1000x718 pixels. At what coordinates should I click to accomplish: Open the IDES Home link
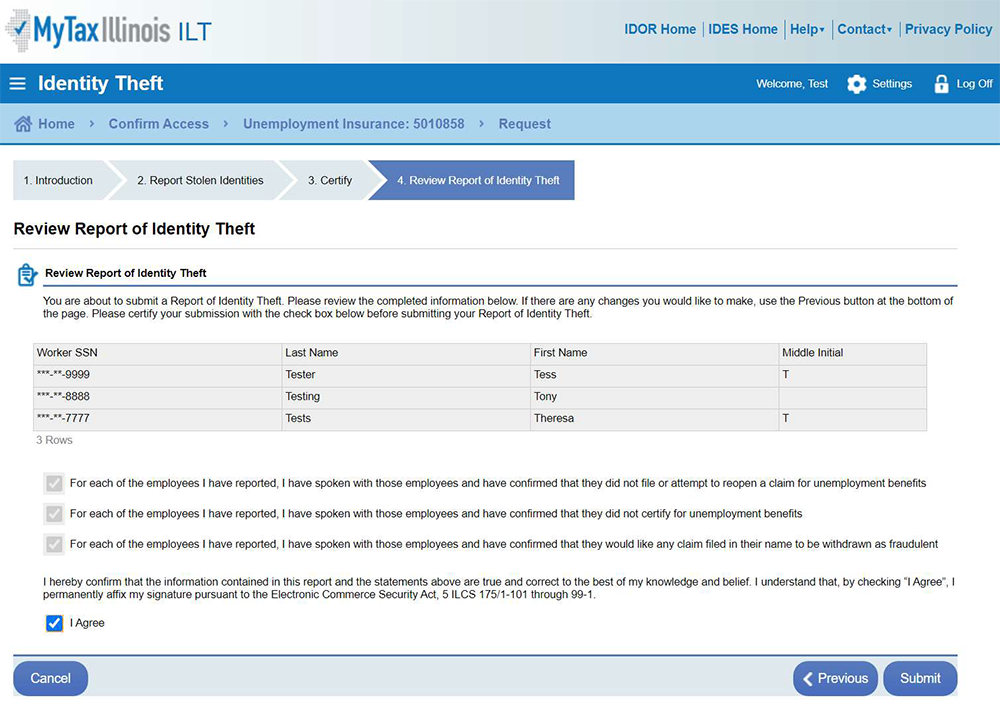(743, 29)
